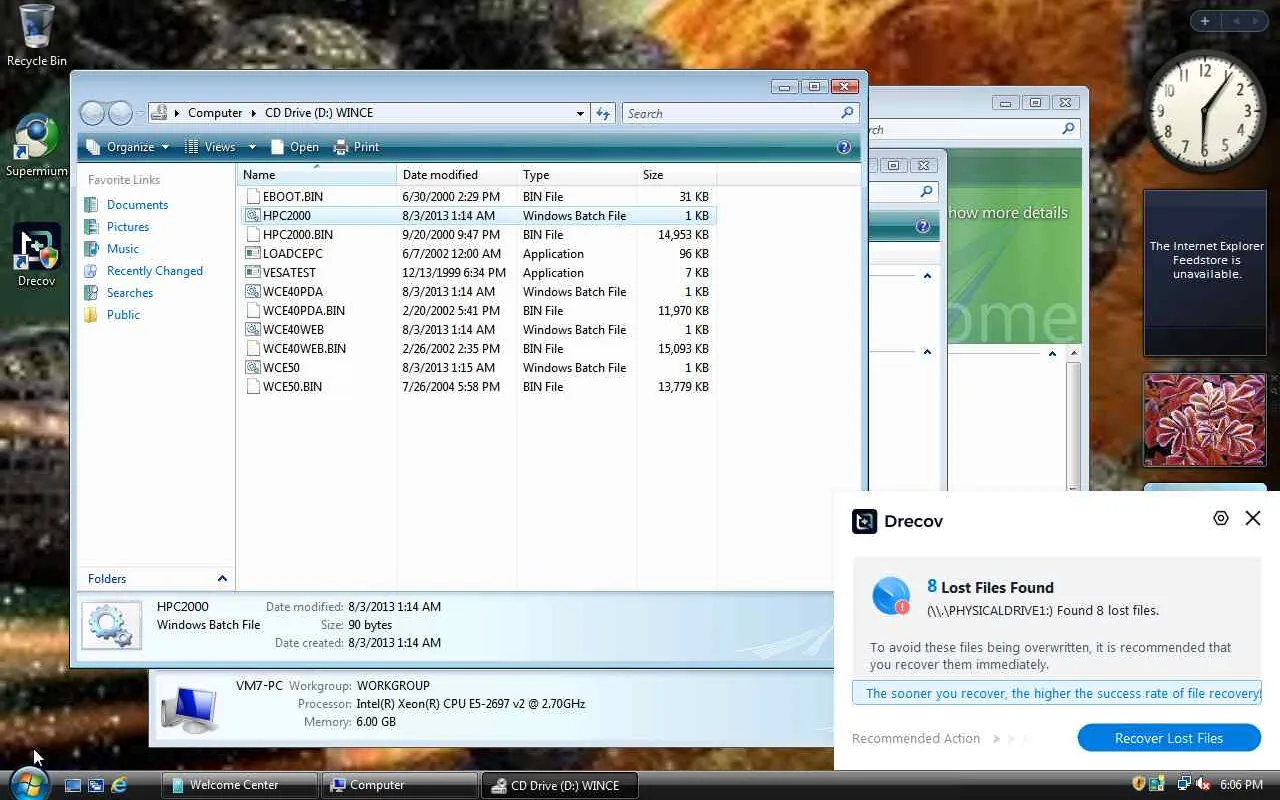Collapse second section chevron in Welcome Center

[x=927, y=351]
